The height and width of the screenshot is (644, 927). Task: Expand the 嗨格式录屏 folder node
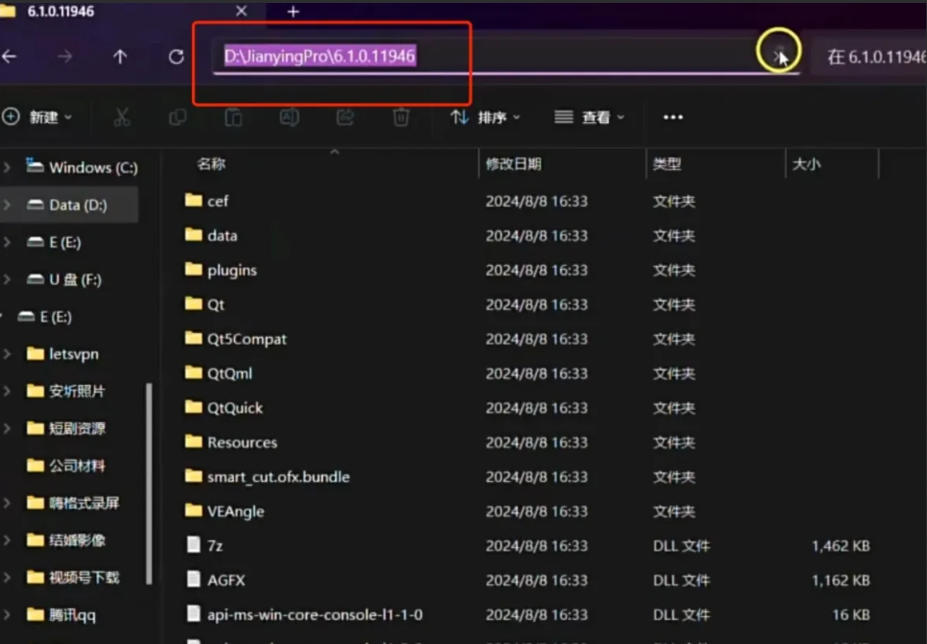click(x=7, y=503)
